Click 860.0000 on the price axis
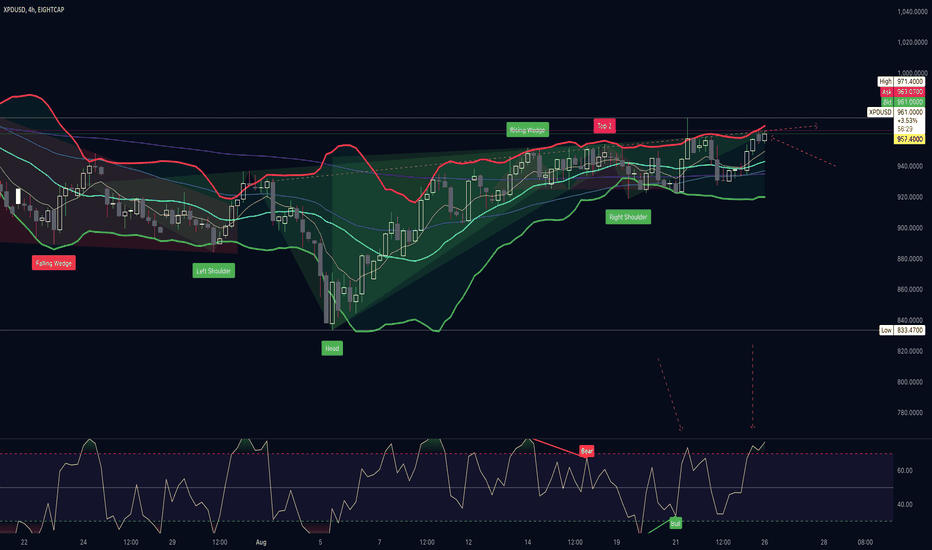The image size is (932, 550). click(x=909, y=290)
